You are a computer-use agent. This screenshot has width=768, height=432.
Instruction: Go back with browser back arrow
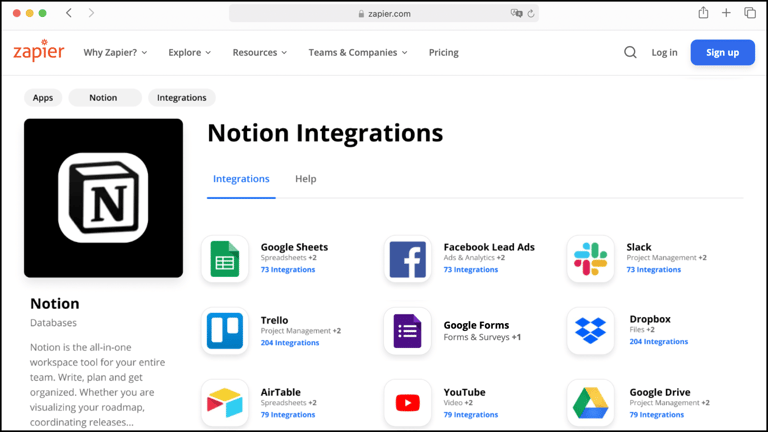point(69,13)
